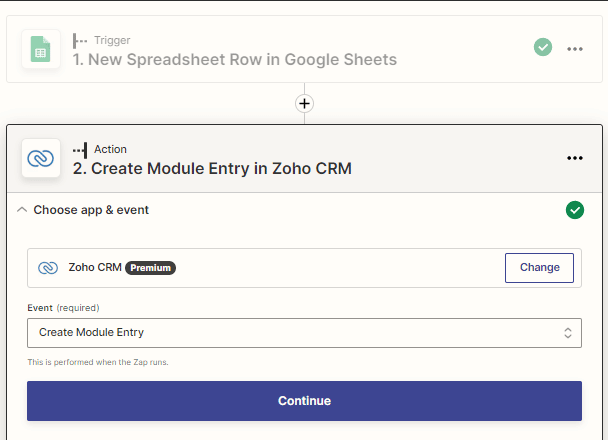Open the trigger step three-dot menu
The width and height of the screenshot is (608, 440).
[575, 49]
